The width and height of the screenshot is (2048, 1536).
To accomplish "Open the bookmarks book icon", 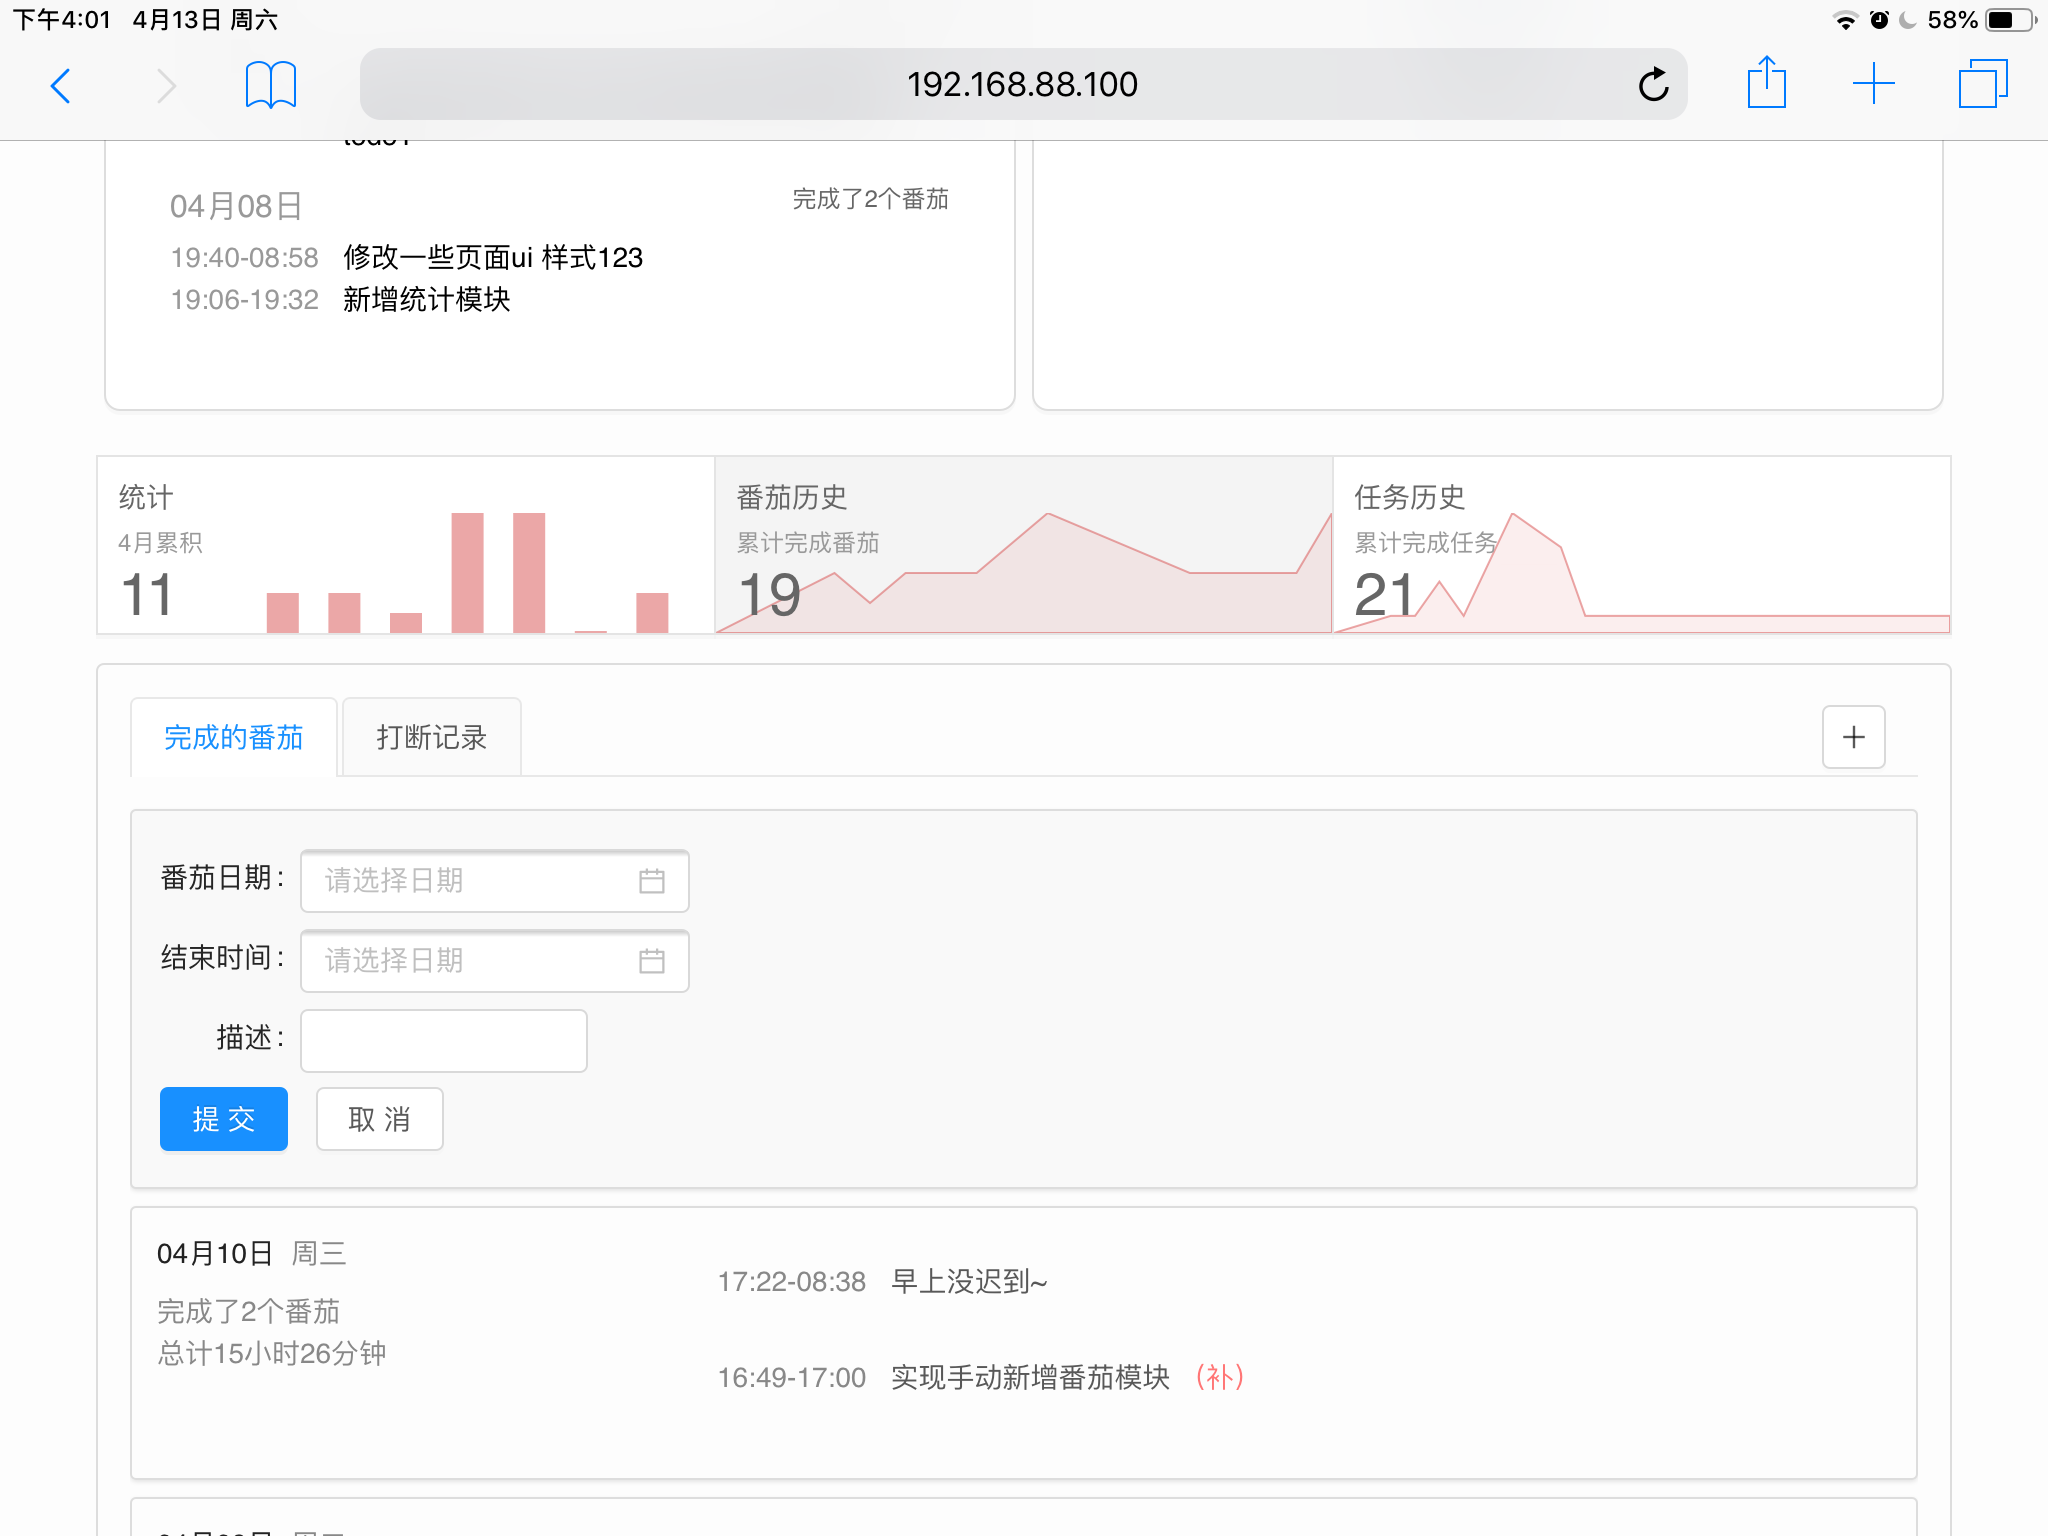I will point(271,85).
